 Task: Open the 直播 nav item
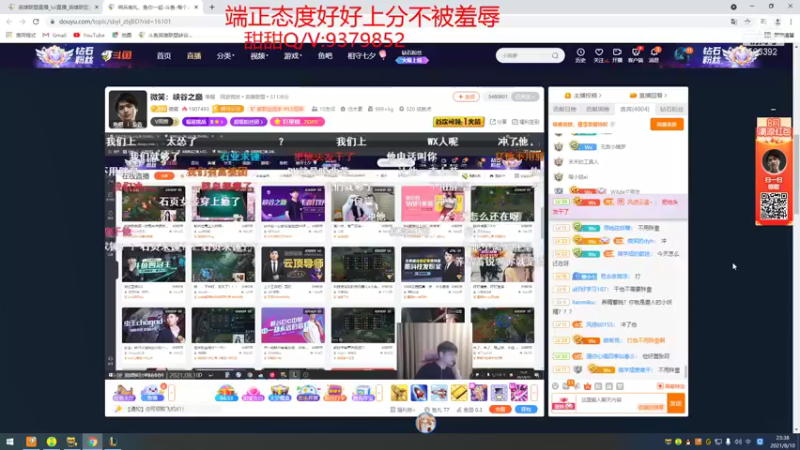194,56
